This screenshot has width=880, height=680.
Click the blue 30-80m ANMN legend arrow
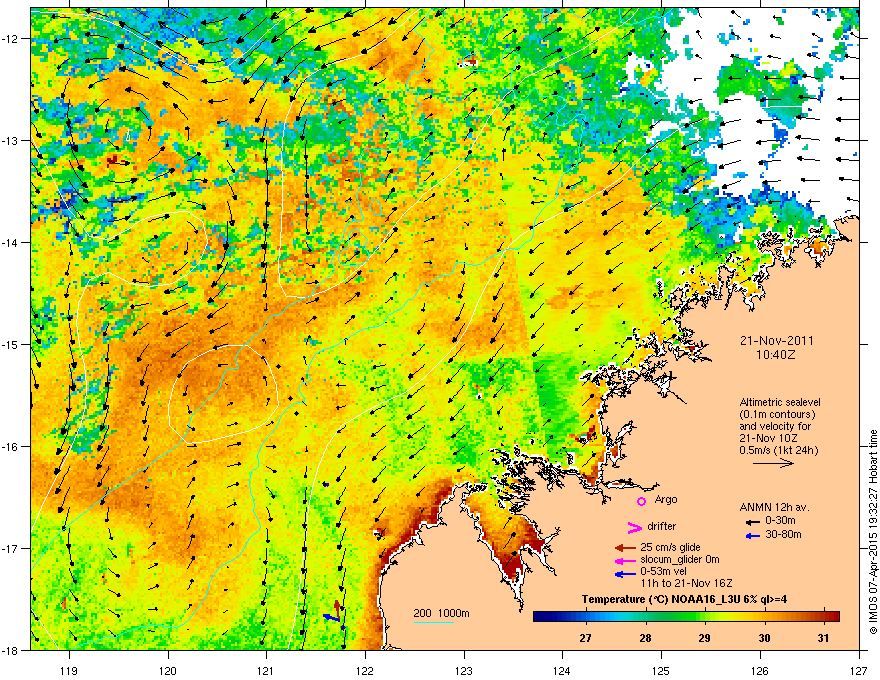coord(753,536)
